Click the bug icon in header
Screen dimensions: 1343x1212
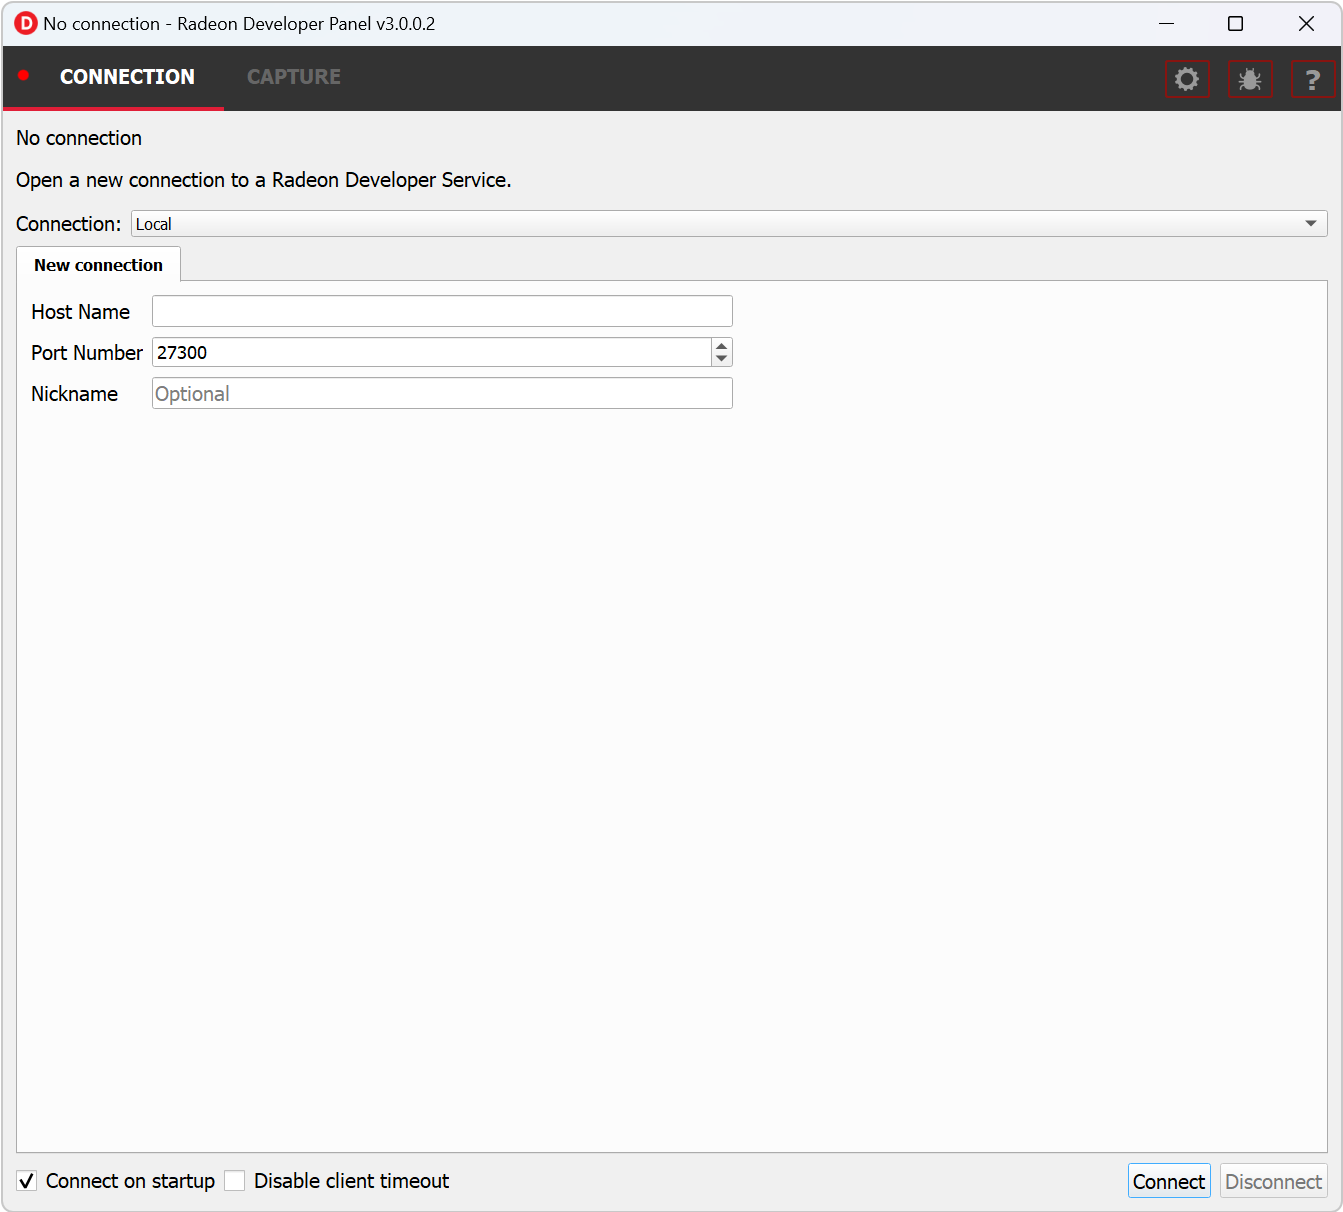[1250, 79]
